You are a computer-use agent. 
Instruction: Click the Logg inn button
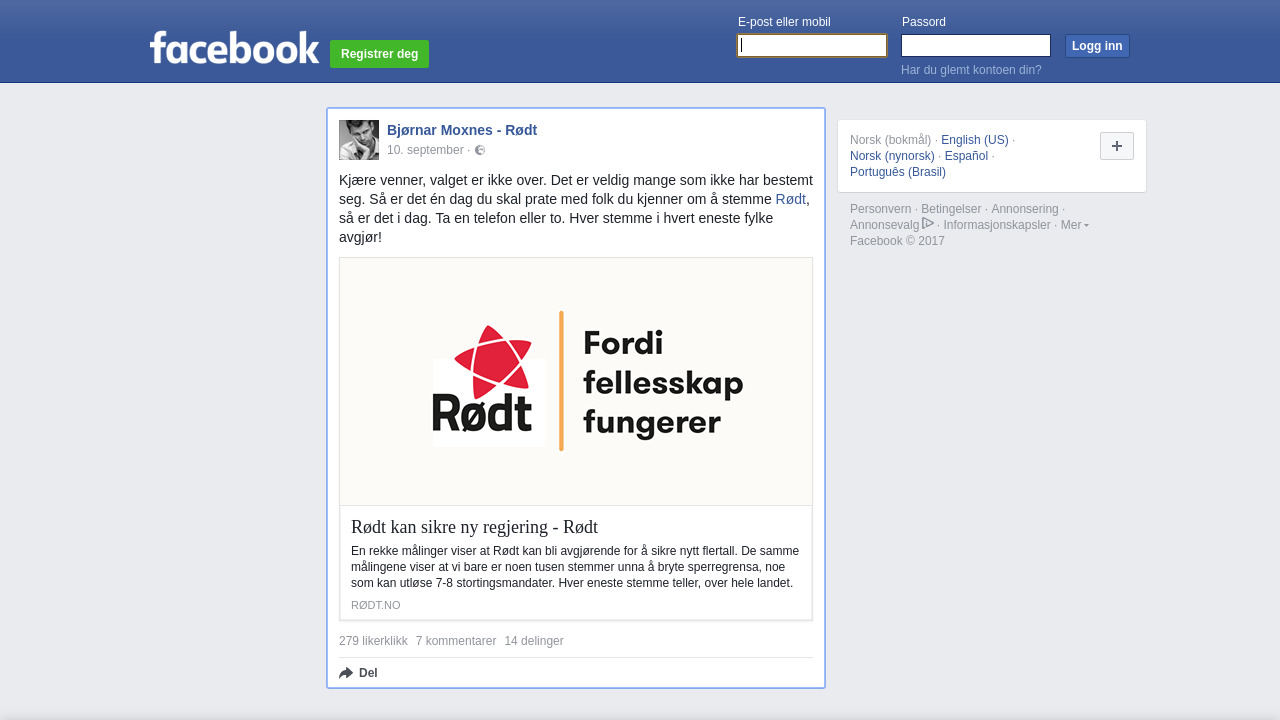click(x=1097, y=46)
